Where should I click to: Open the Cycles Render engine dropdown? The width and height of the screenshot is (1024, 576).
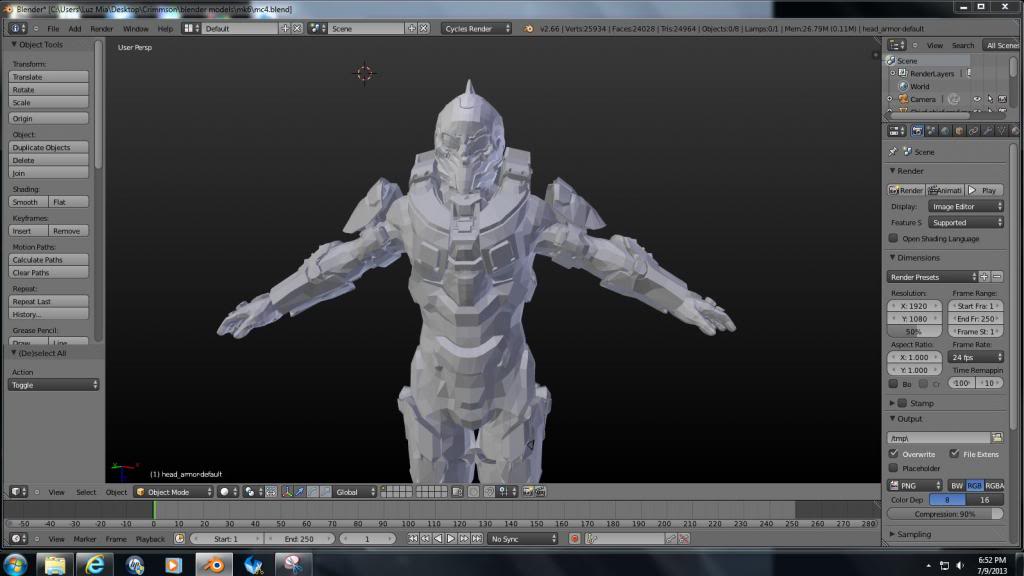pyautogui.click(x=477, y=29)
